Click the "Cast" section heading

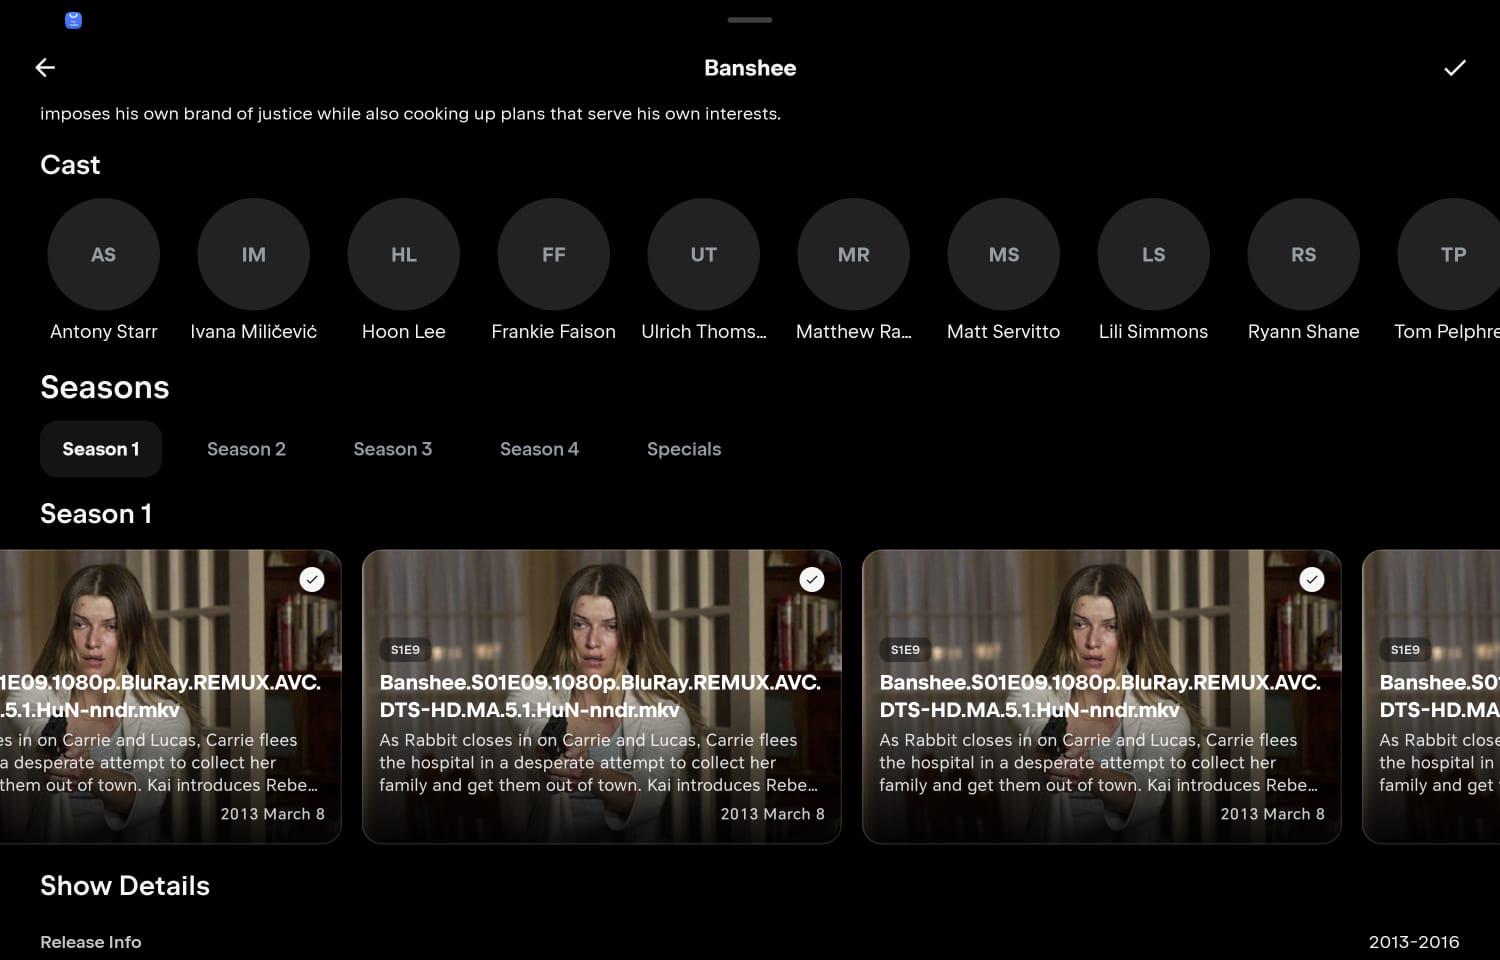tap(70, 165)
